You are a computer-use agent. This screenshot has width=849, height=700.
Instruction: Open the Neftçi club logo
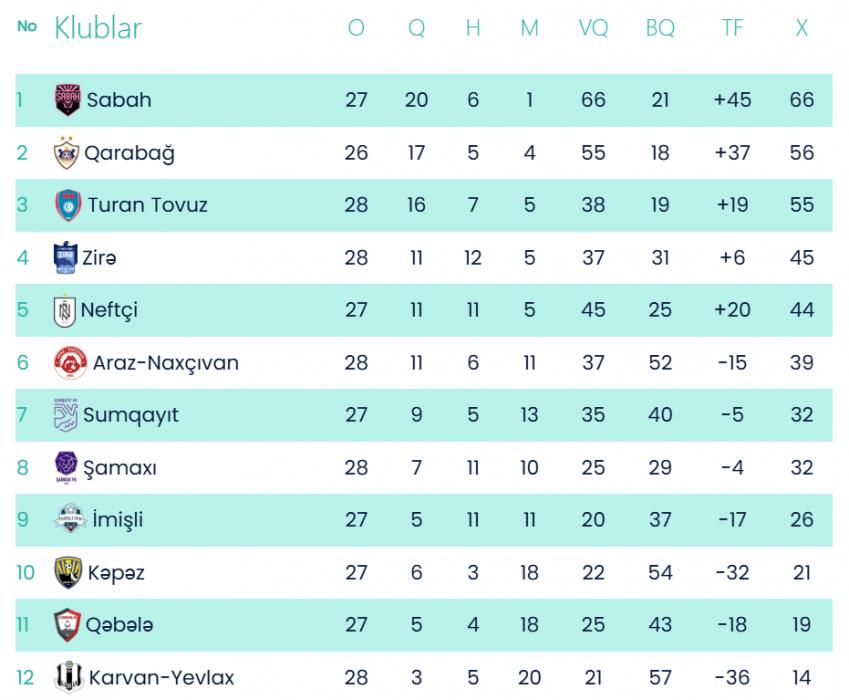coord(65,310)
